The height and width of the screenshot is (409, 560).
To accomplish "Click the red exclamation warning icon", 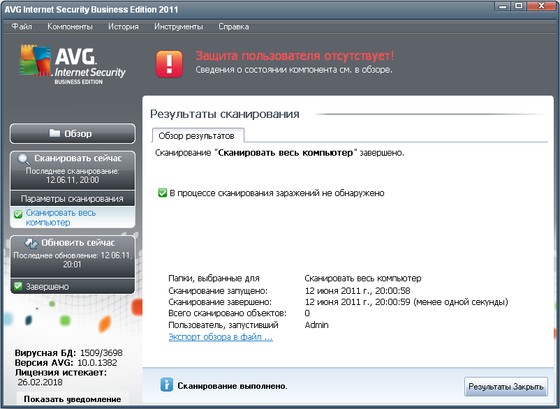I will tap(169, 64).
